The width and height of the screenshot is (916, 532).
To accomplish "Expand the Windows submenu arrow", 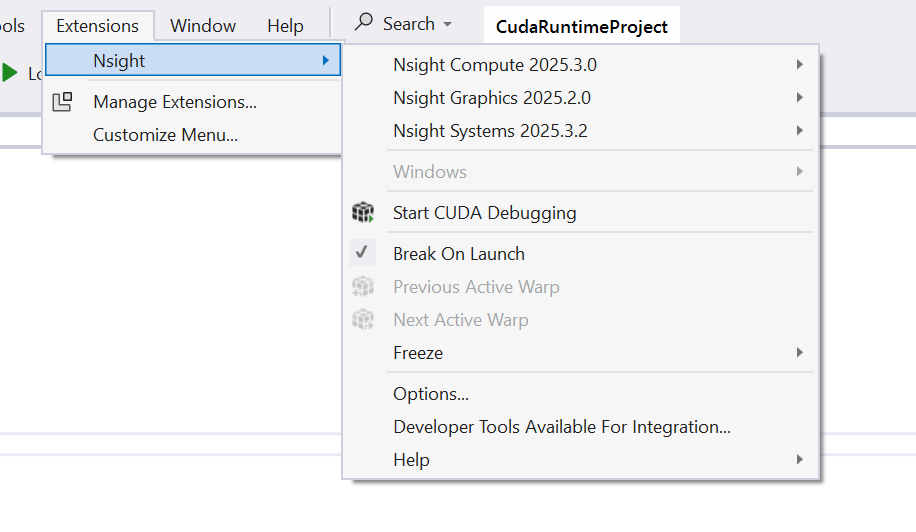I will point(800,171).
